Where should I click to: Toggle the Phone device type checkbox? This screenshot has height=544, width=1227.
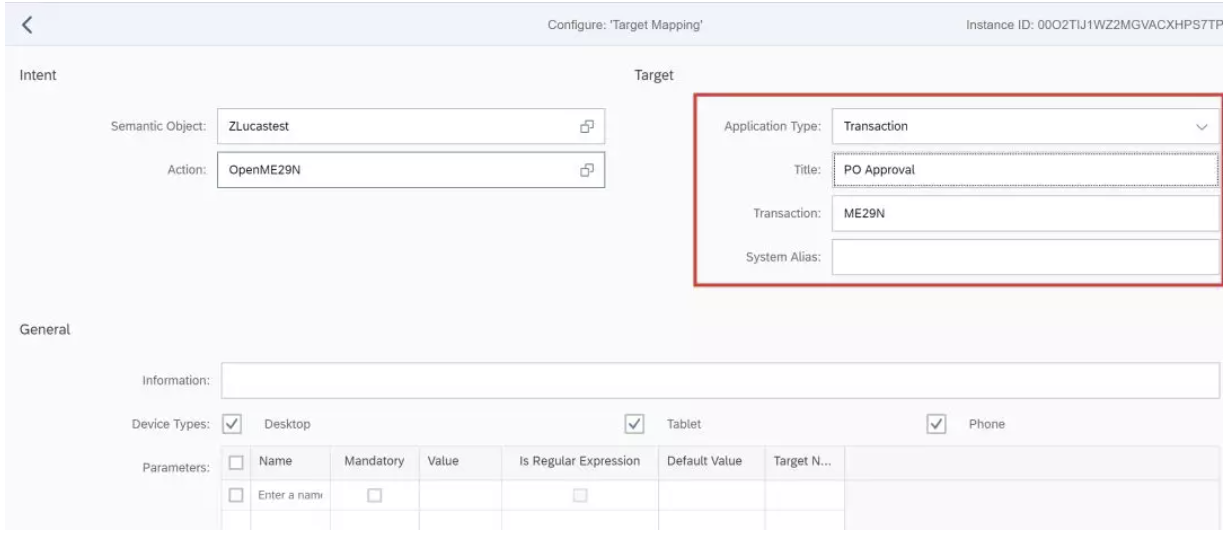click(937, 424)
